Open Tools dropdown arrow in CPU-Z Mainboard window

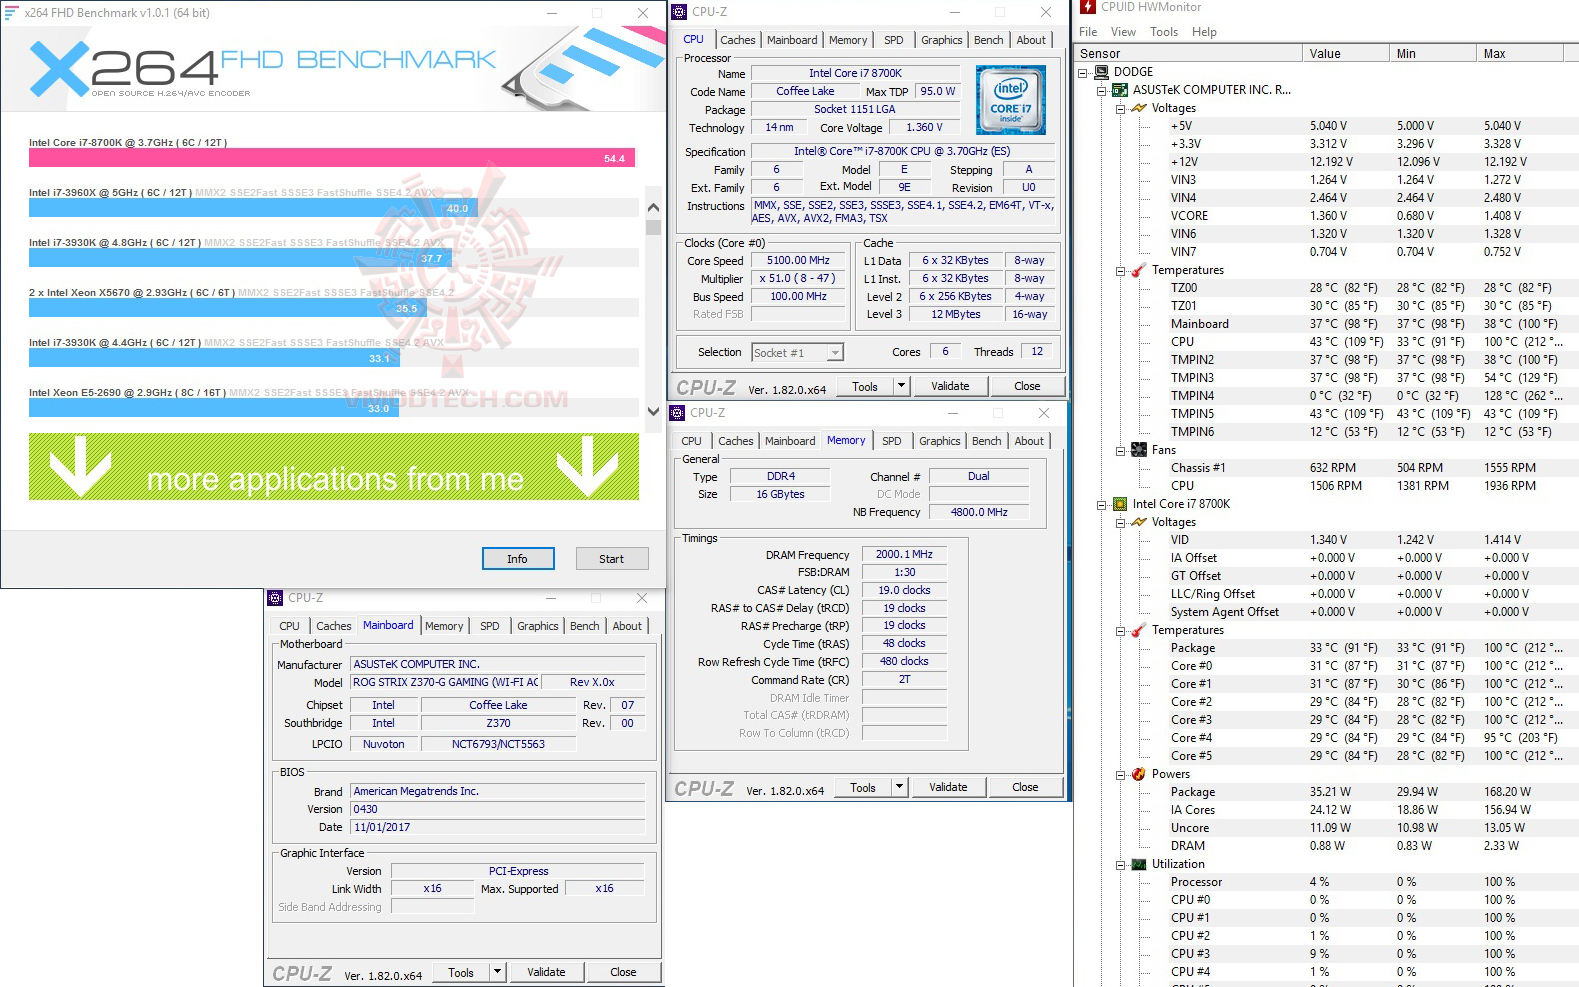click(x=496, y=972)
